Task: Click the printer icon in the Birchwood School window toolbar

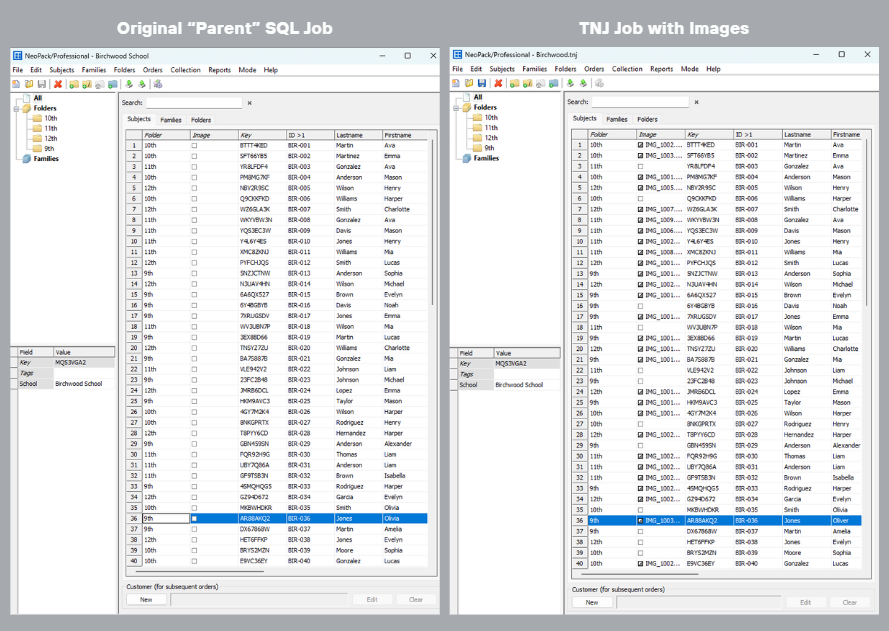Action: (158, 84)
